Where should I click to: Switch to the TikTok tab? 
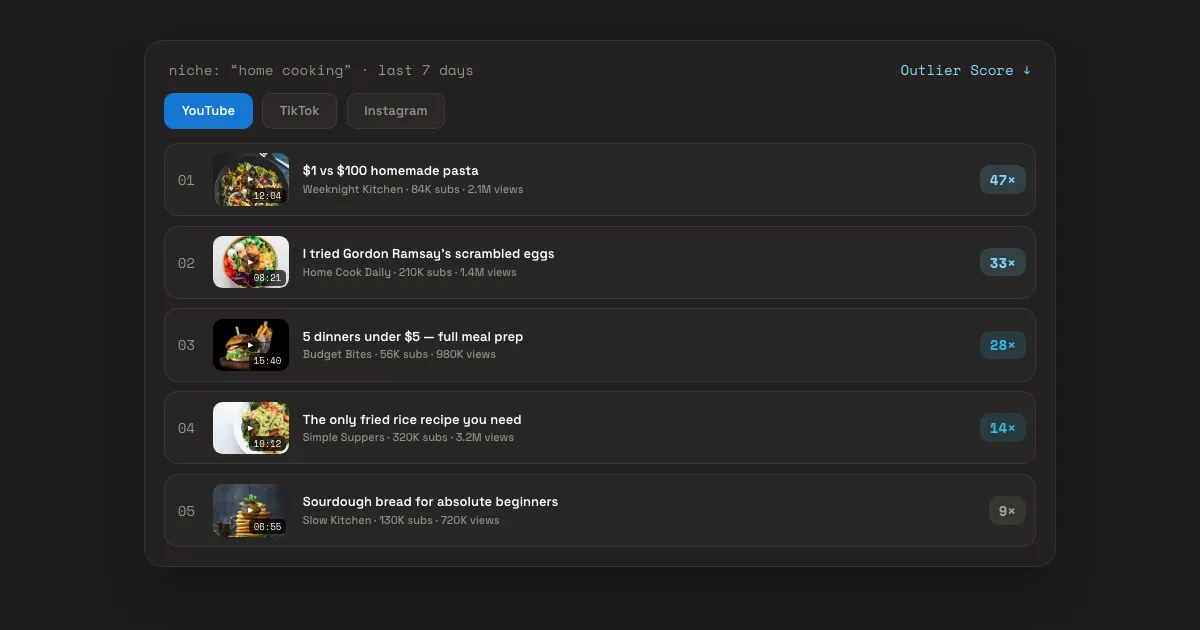pos(299,111)
